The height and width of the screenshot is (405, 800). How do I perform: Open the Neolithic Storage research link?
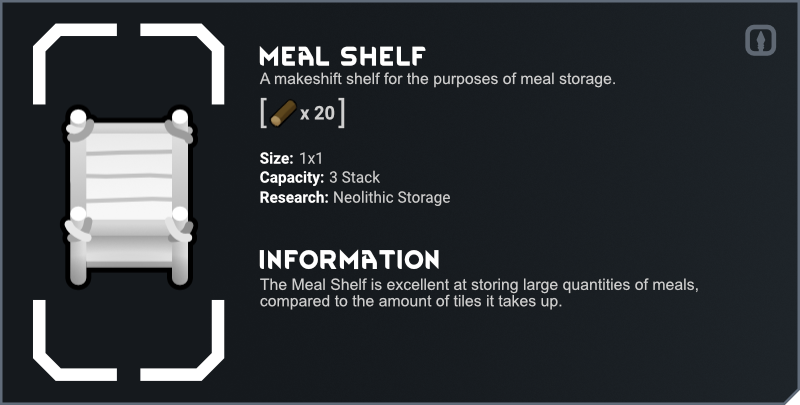391,197
